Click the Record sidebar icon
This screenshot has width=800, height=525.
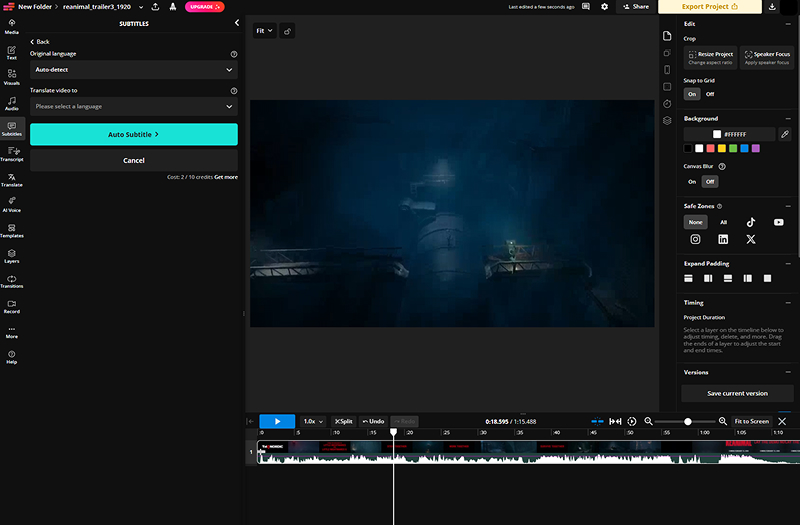click(x=12, y=306)
